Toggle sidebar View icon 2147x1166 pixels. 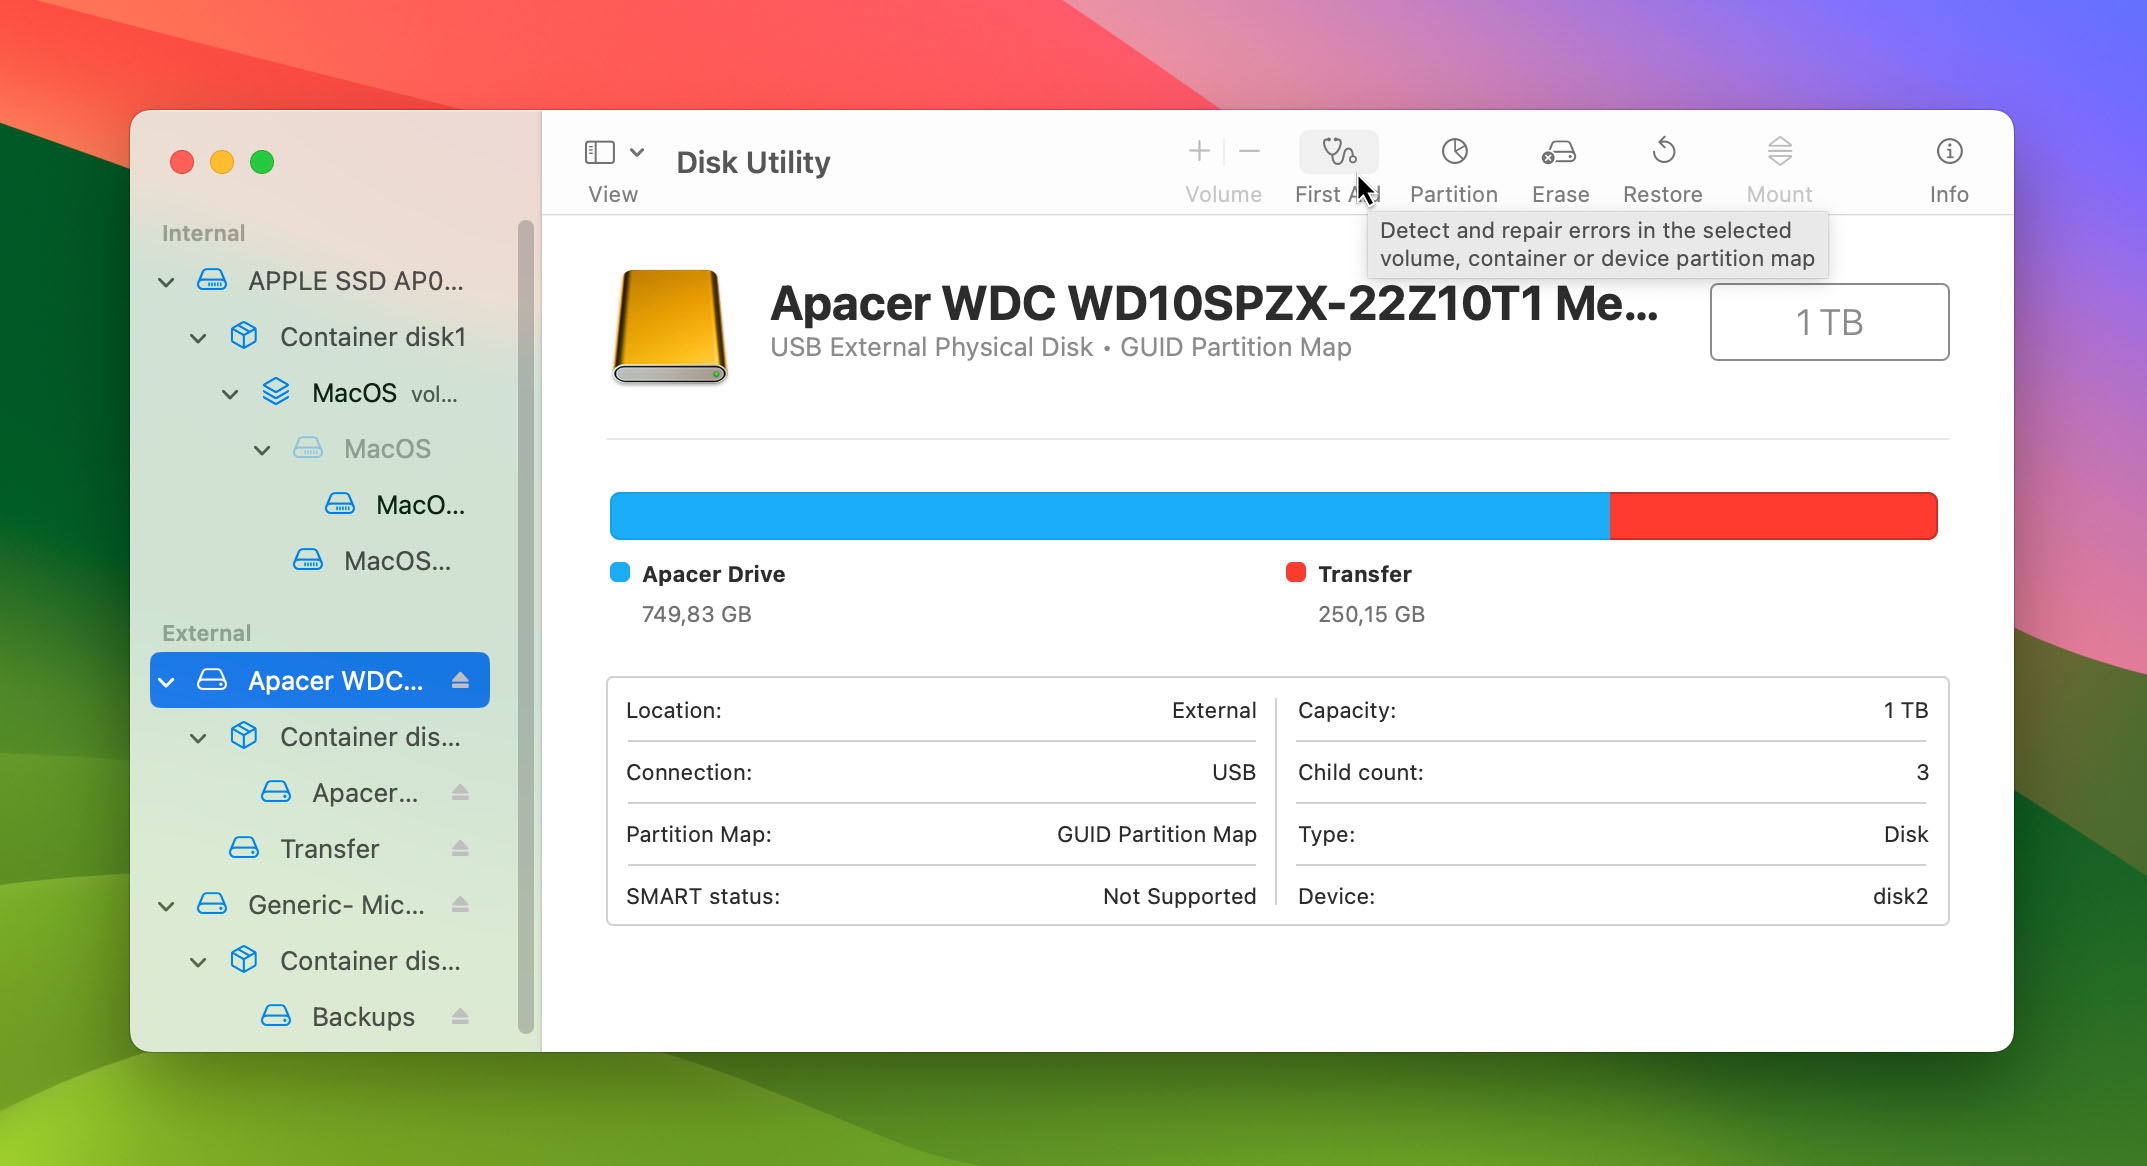point(599,152)
